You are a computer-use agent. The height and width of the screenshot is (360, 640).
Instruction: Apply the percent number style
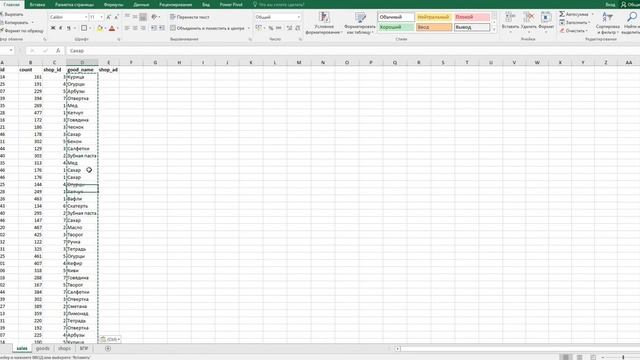pyautogui.click(x=271, y=28)
